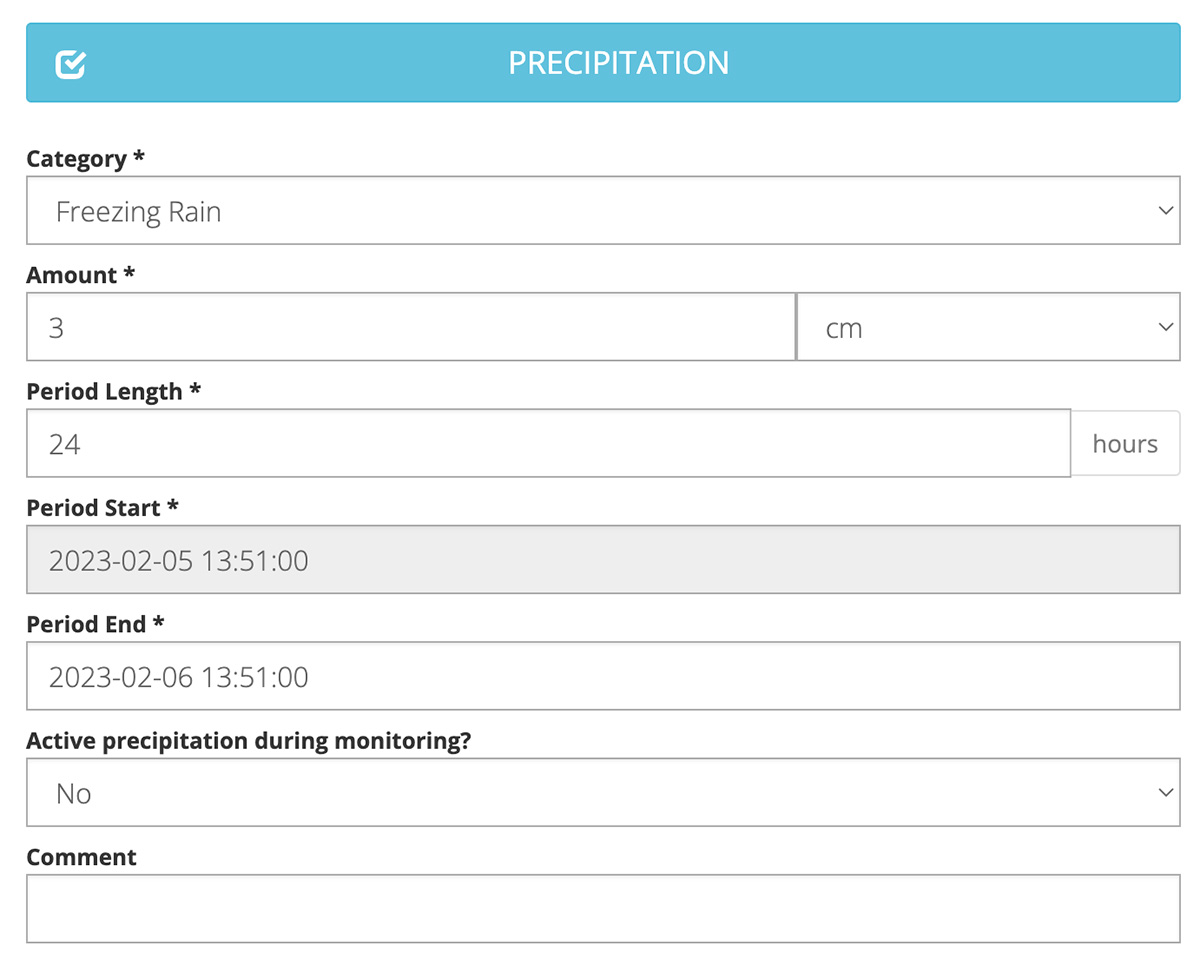Viewport: 1200px width, 966px height.
Task: Click the PRECIPITATION header title
Action: (x=618, y=63)
